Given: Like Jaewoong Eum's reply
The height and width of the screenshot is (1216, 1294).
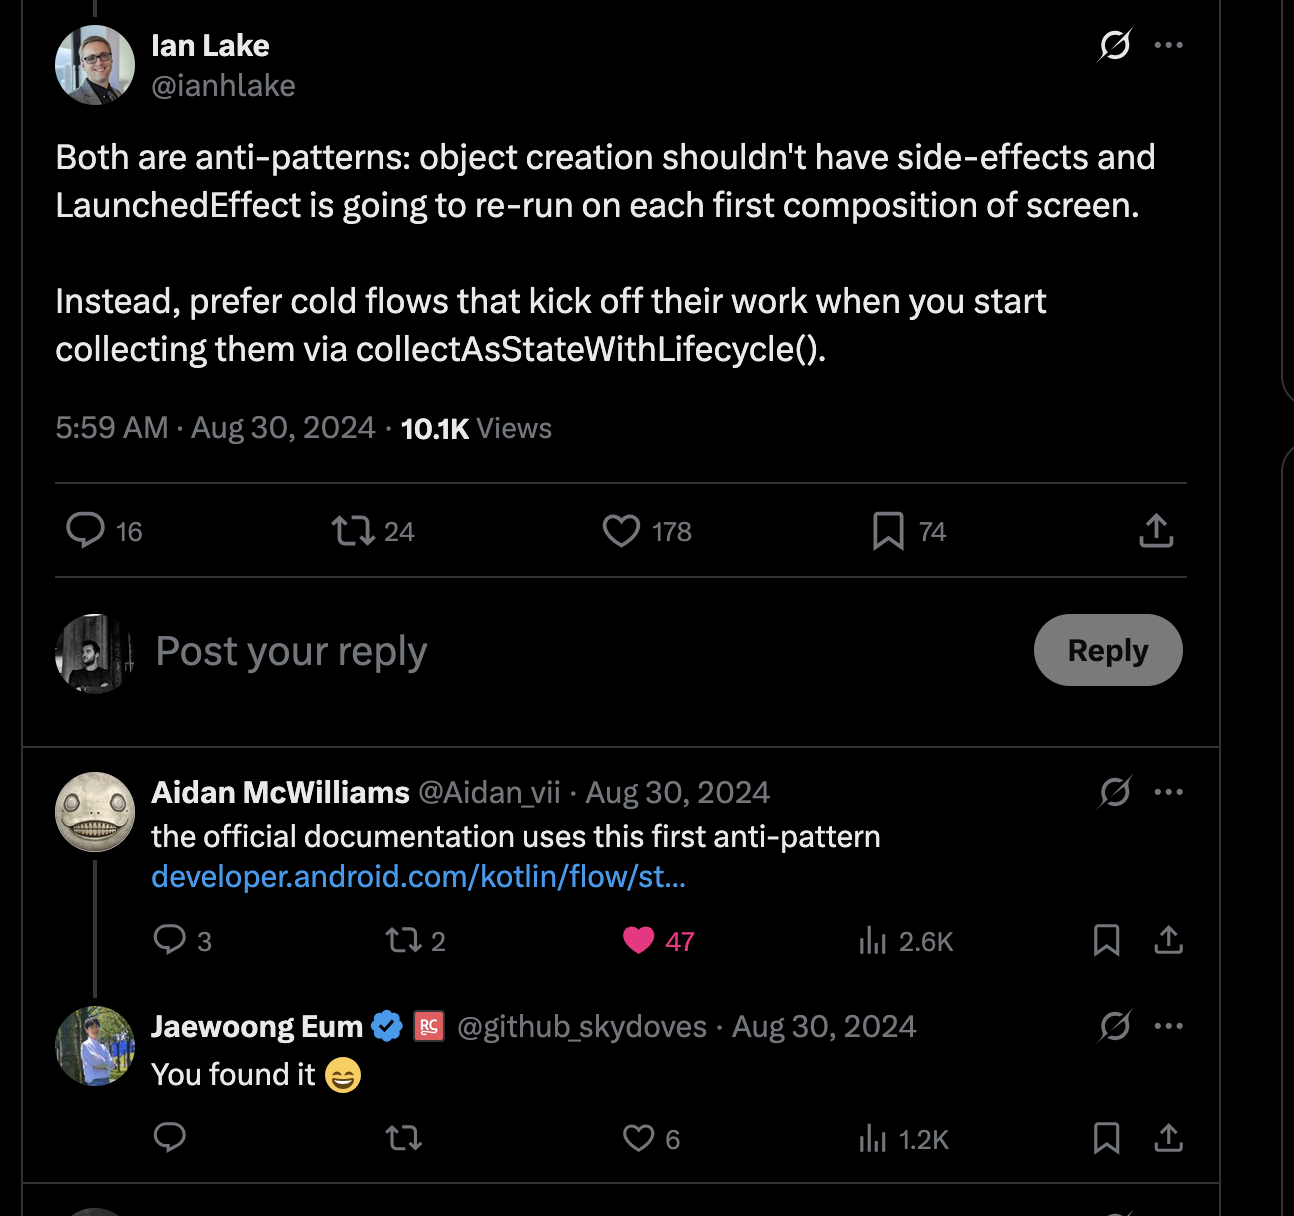Looking at the screenshot, I should coord(638,1138).
